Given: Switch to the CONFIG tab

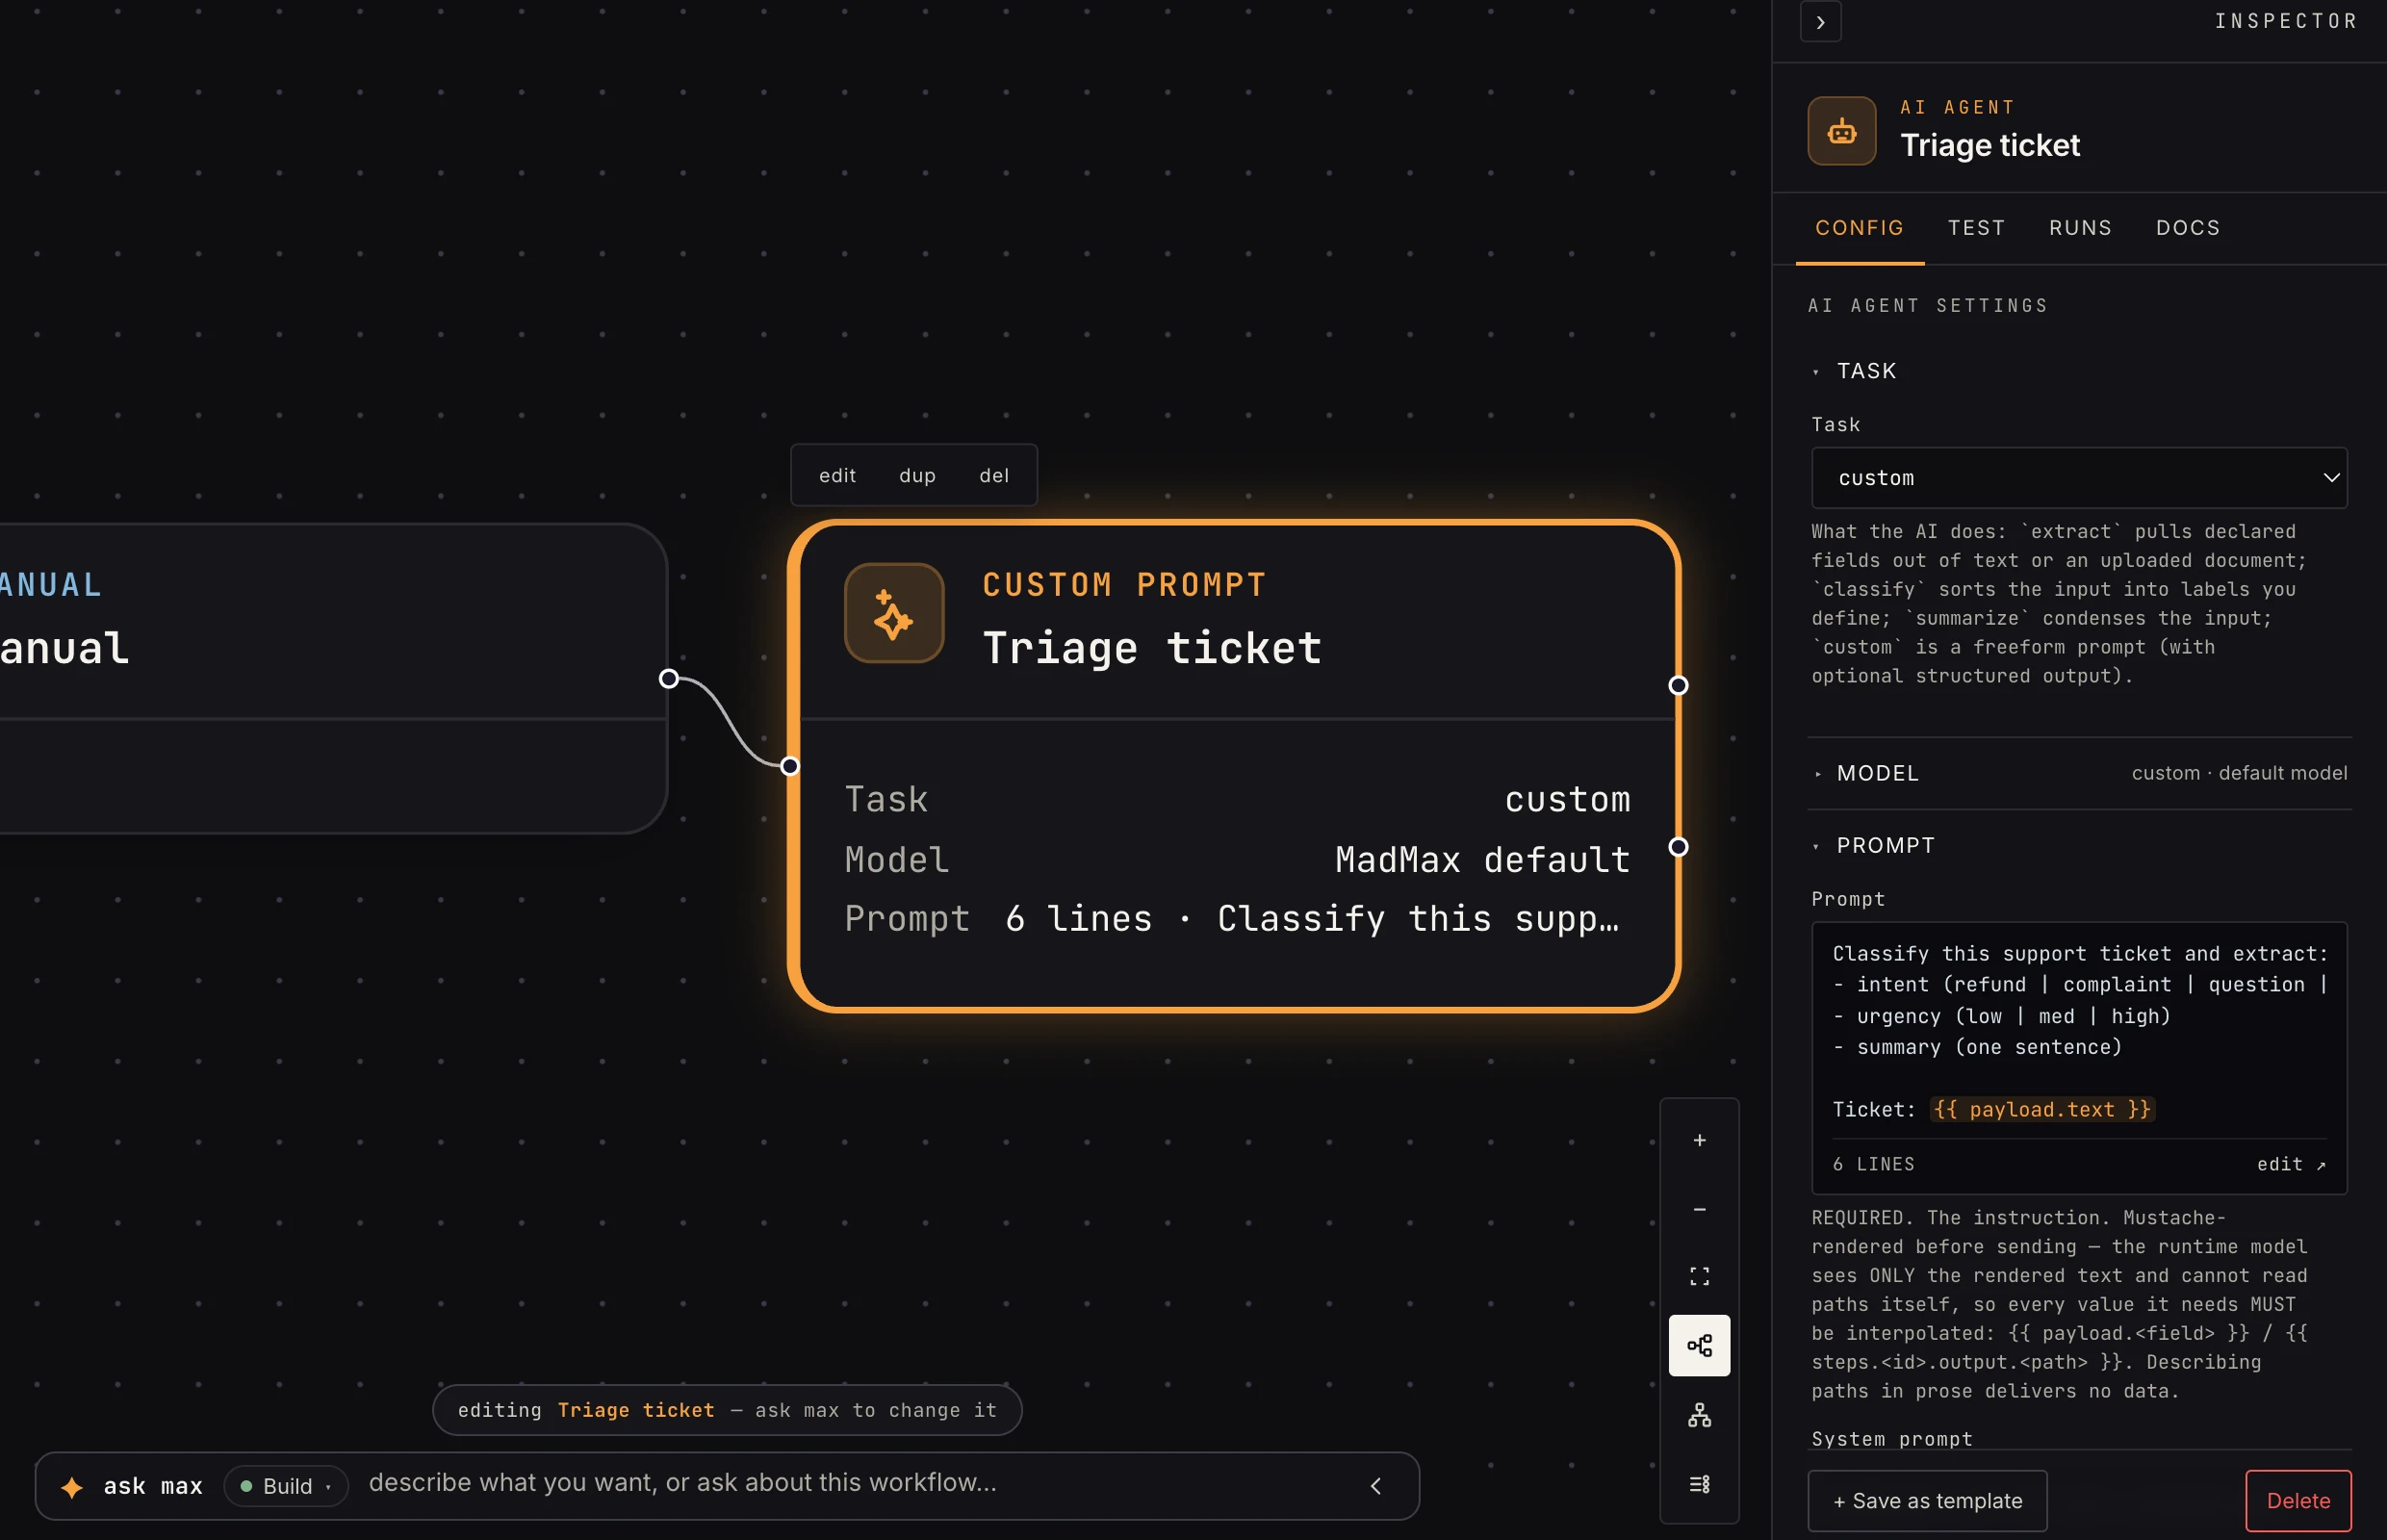Looking at the screenshot, I should pyautogui.click(x=1859, y=228).
